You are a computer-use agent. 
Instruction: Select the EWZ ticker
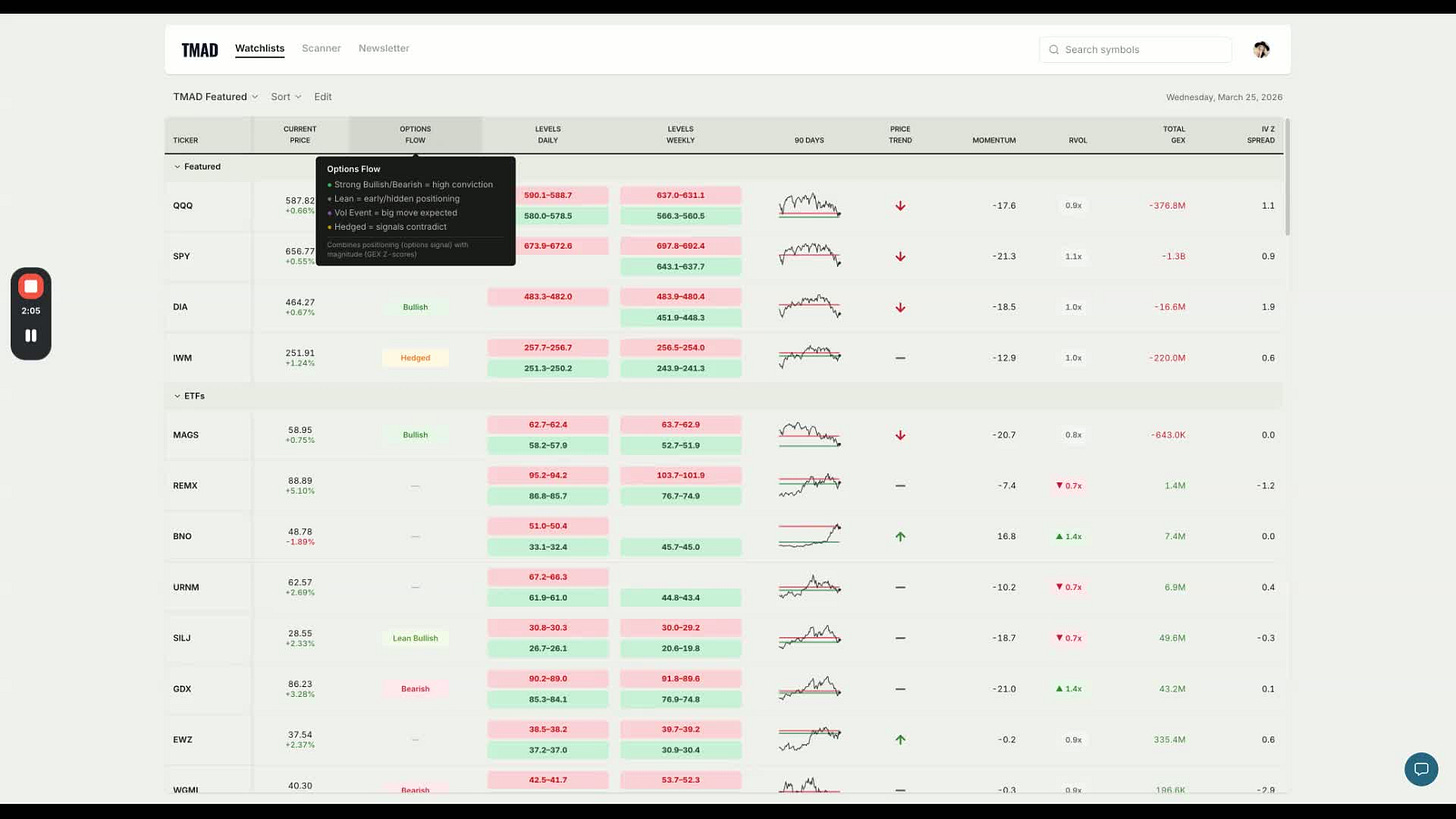(x=182, y=740)
